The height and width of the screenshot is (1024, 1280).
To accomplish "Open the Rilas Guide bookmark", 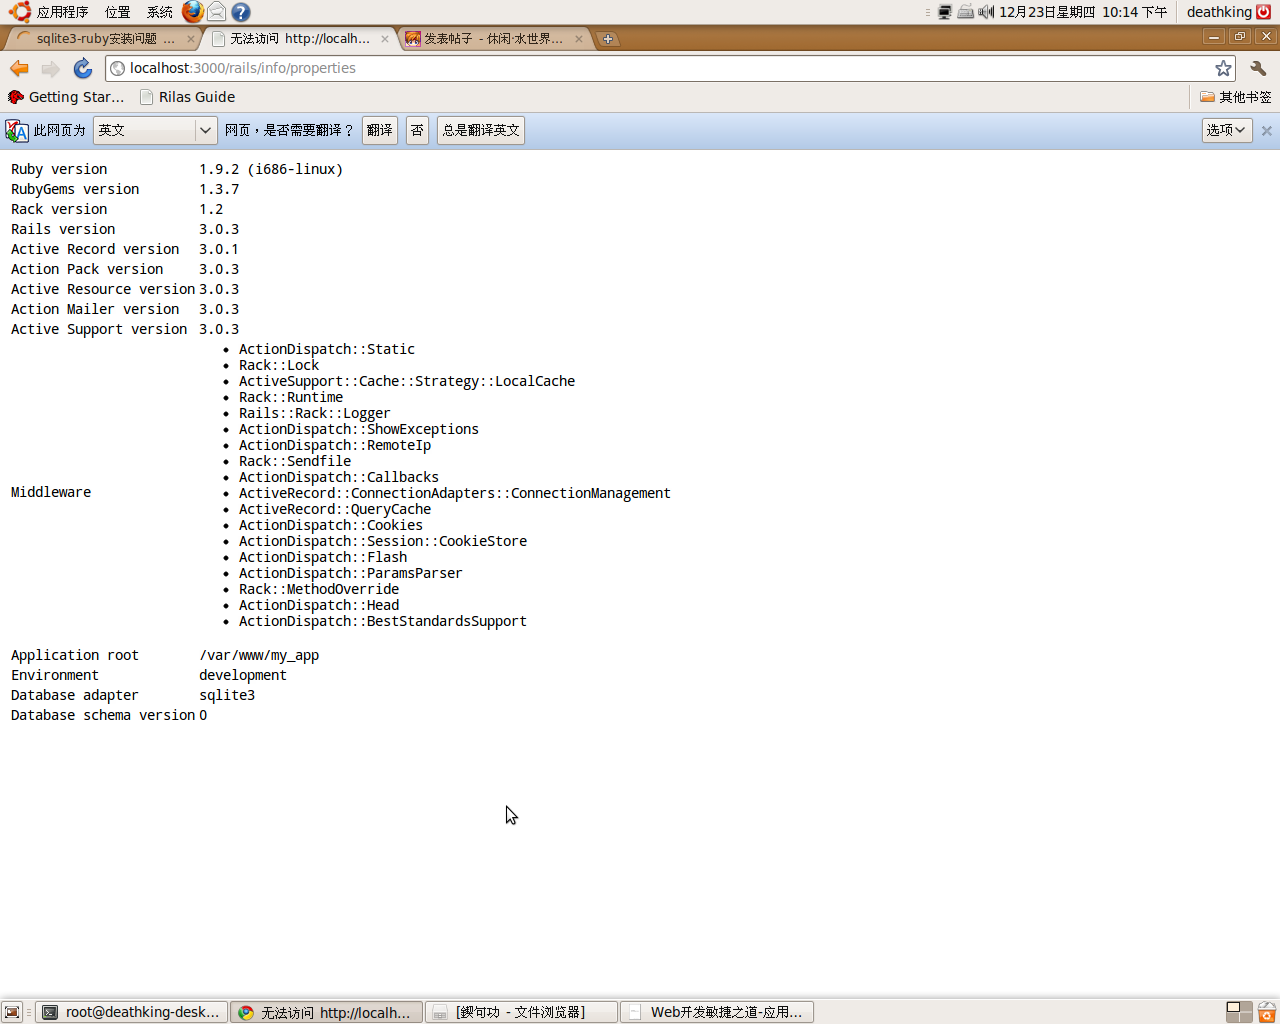I will tap(187, 97).
